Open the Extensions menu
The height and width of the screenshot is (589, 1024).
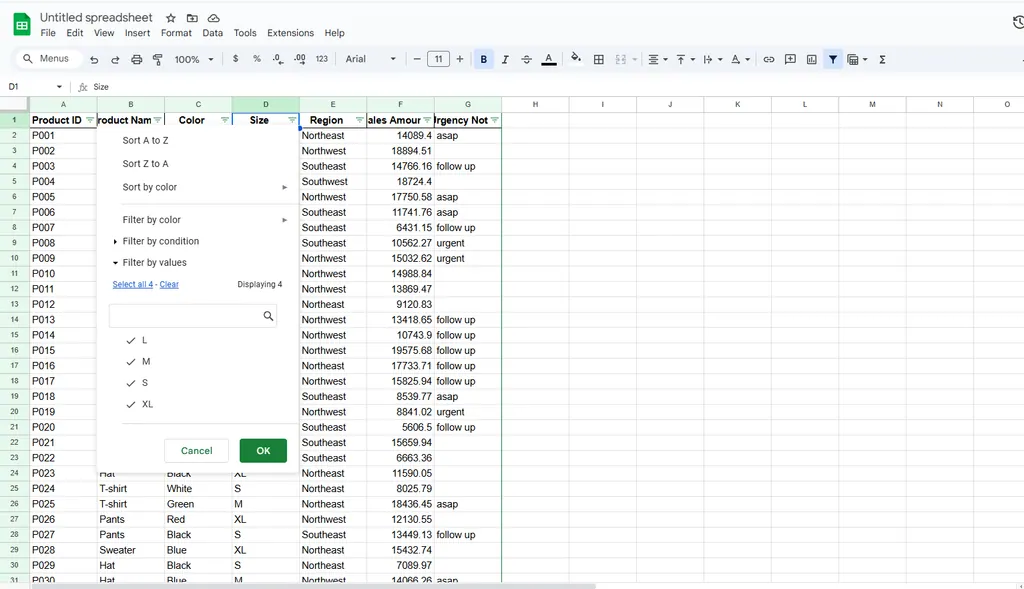pos(290,33)
